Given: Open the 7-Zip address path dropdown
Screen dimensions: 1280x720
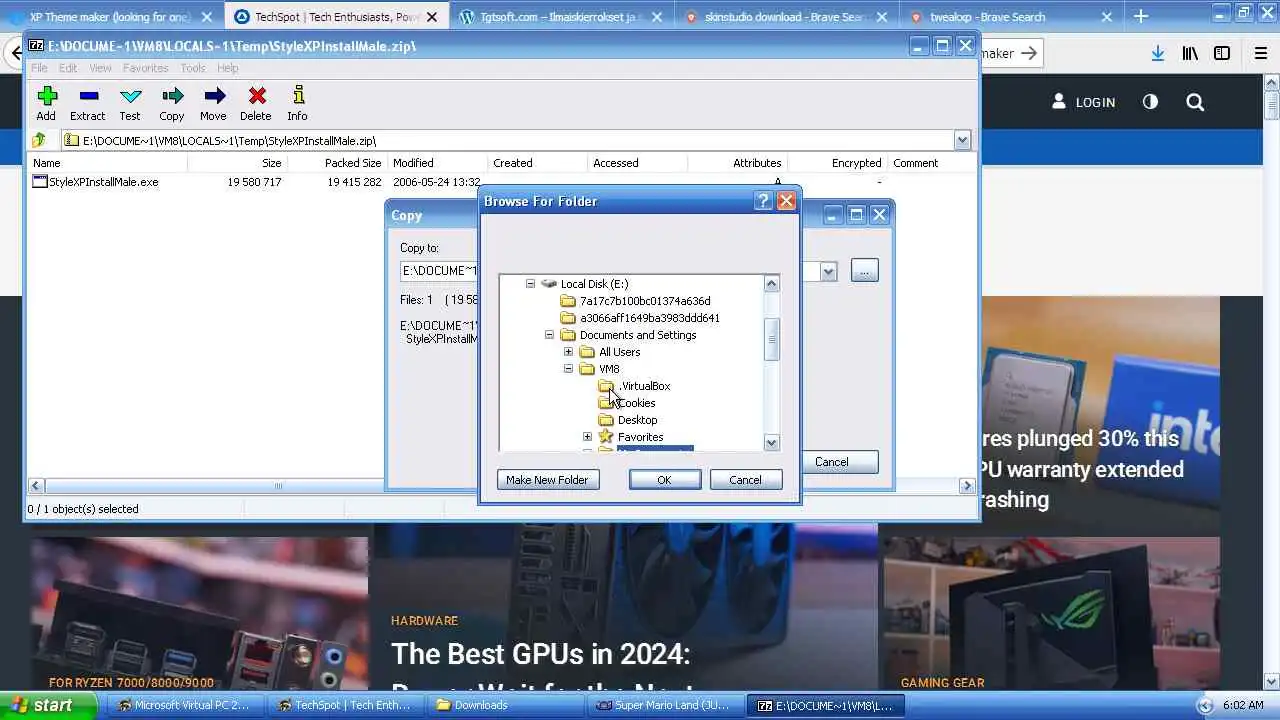Looking at the screenshot, I should tap(962, 140).
